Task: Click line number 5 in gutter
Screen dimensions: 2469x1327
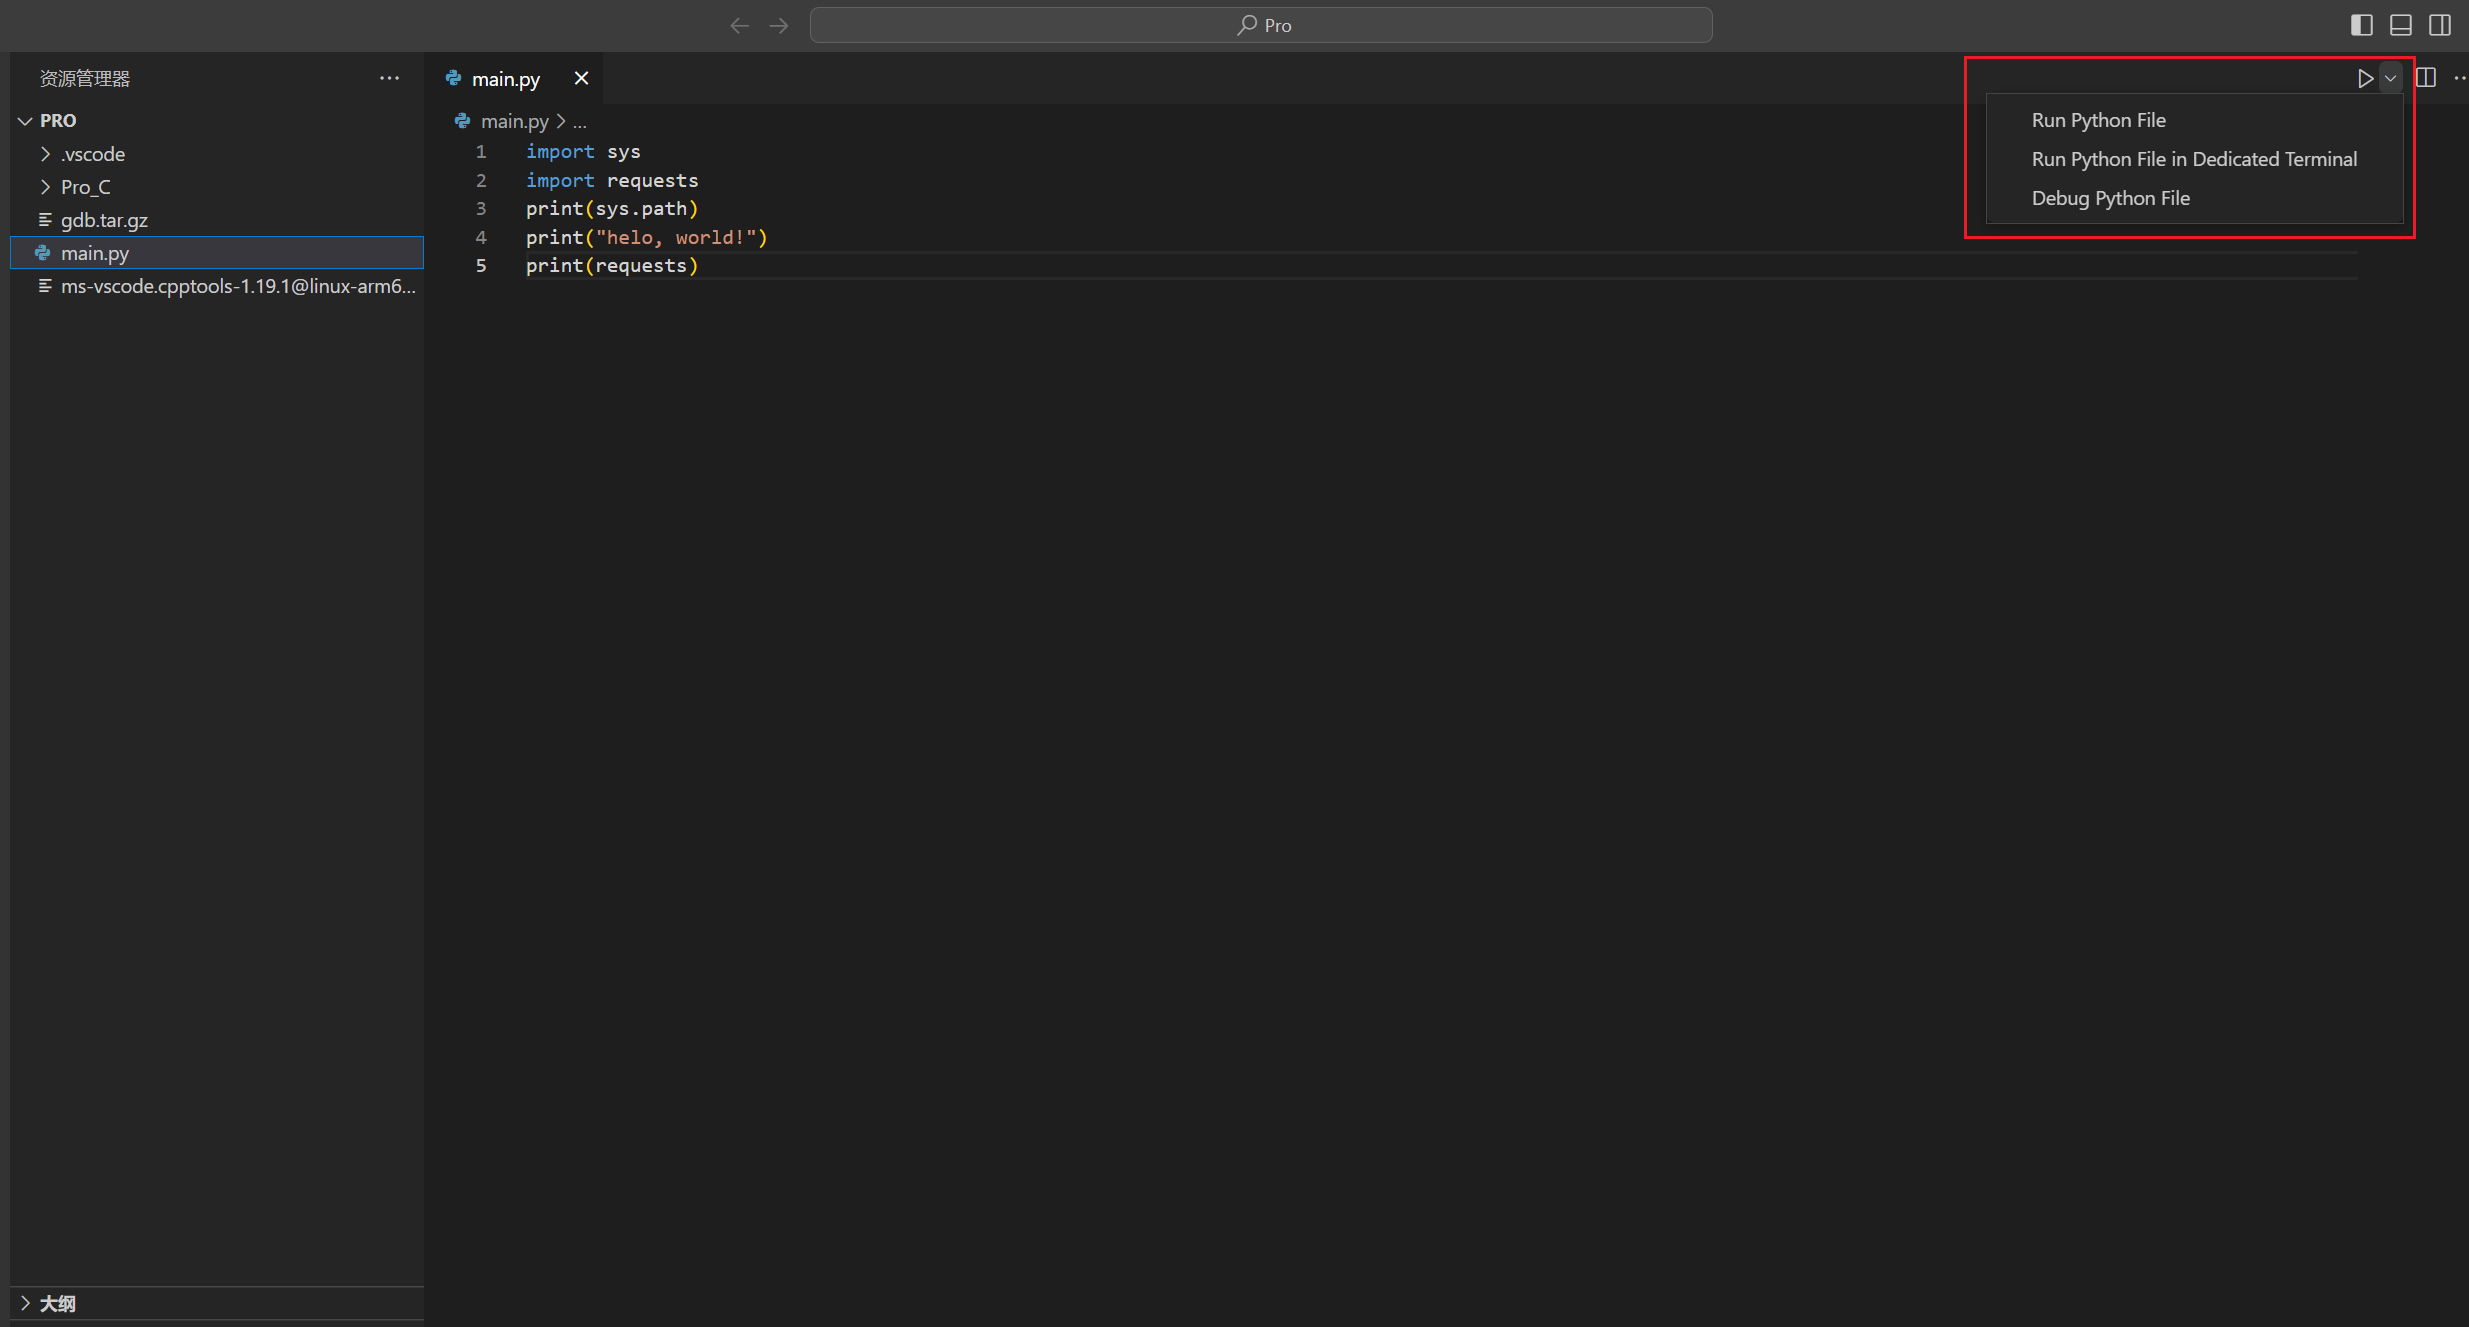Action: (481, 265)
